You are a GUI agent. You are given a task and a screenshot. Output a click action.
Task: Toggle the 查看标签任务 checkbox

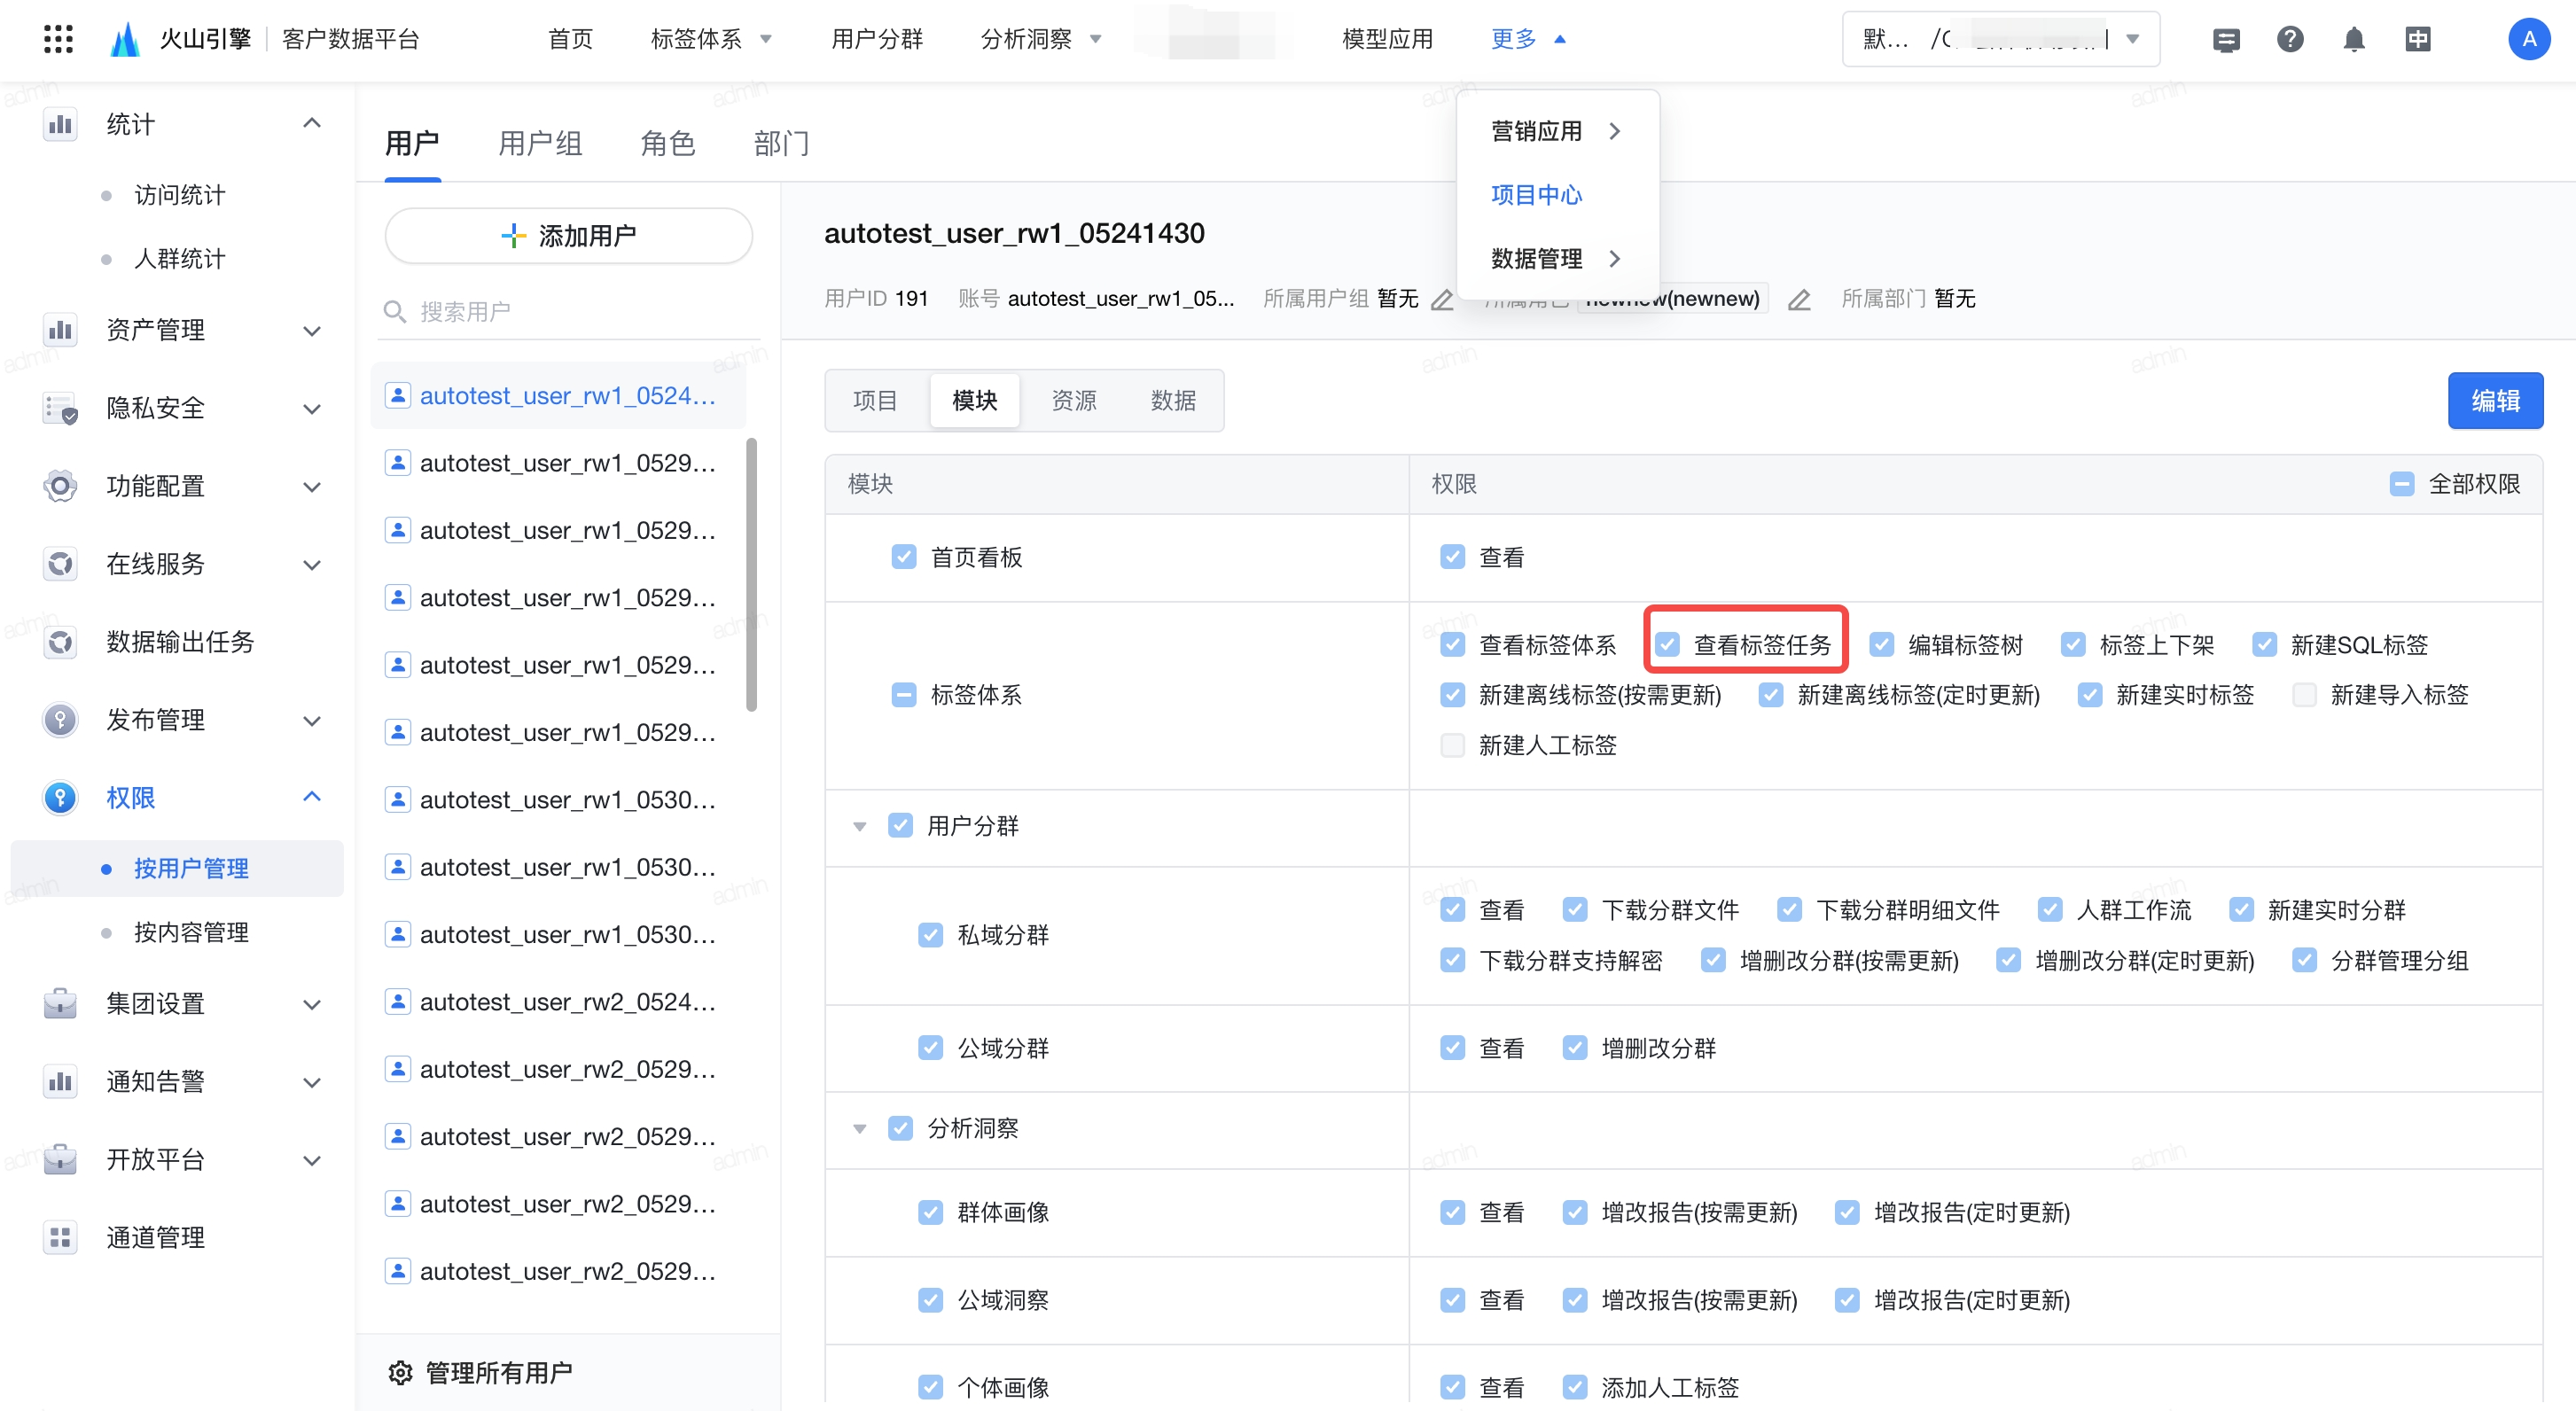point(1667,645)
